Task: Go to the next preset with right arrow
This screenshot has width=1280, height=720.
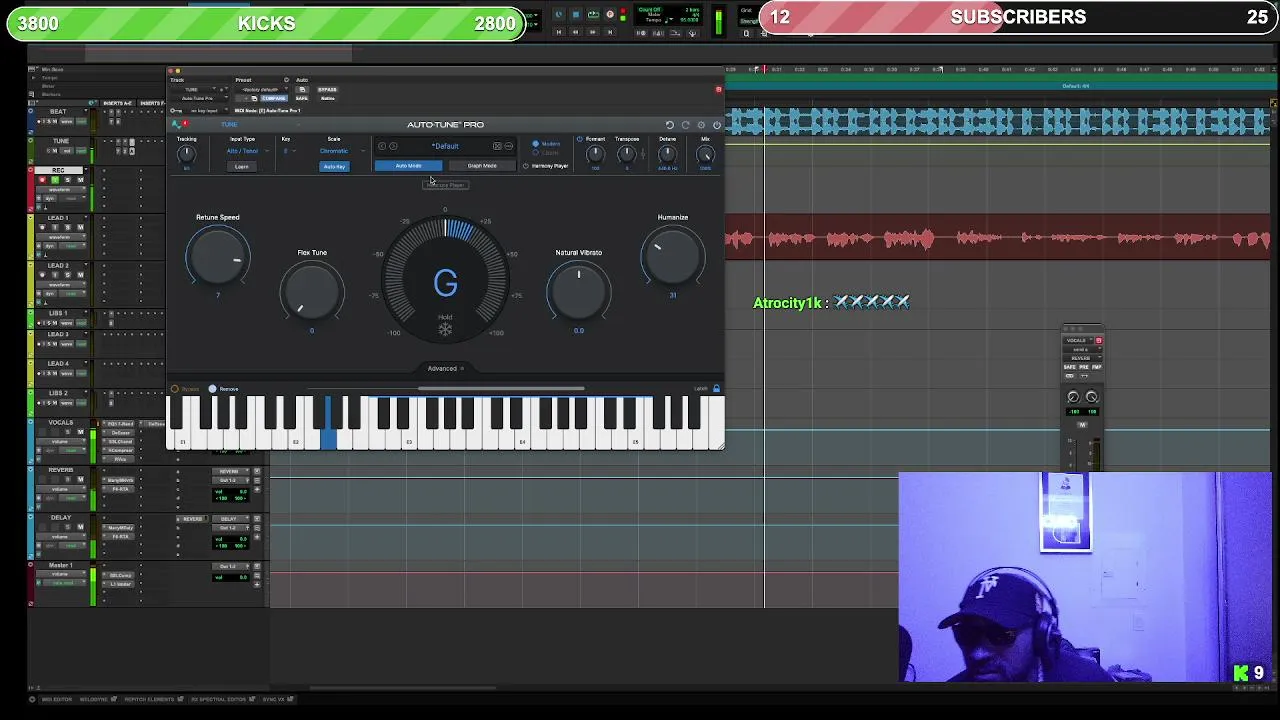Action: point(393,146)
